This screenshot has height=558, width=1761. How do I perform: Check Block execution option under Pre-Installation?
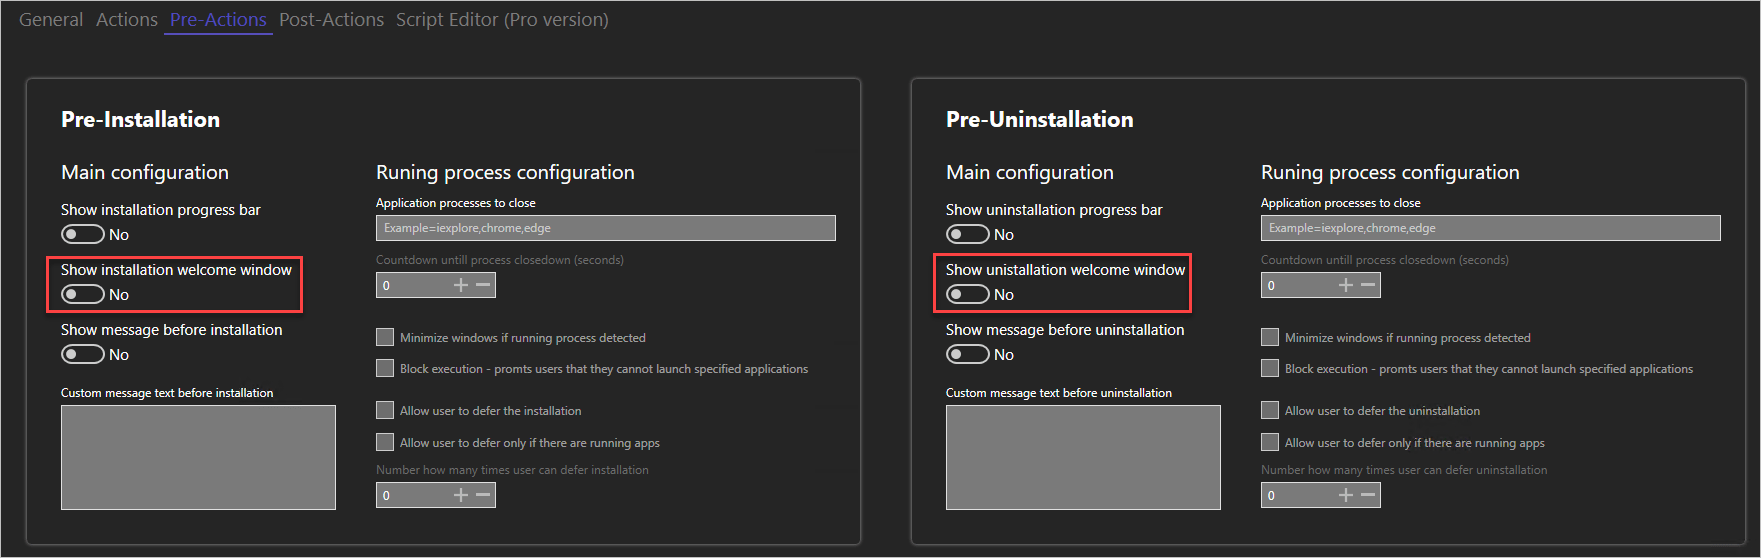tap(385, 368)
